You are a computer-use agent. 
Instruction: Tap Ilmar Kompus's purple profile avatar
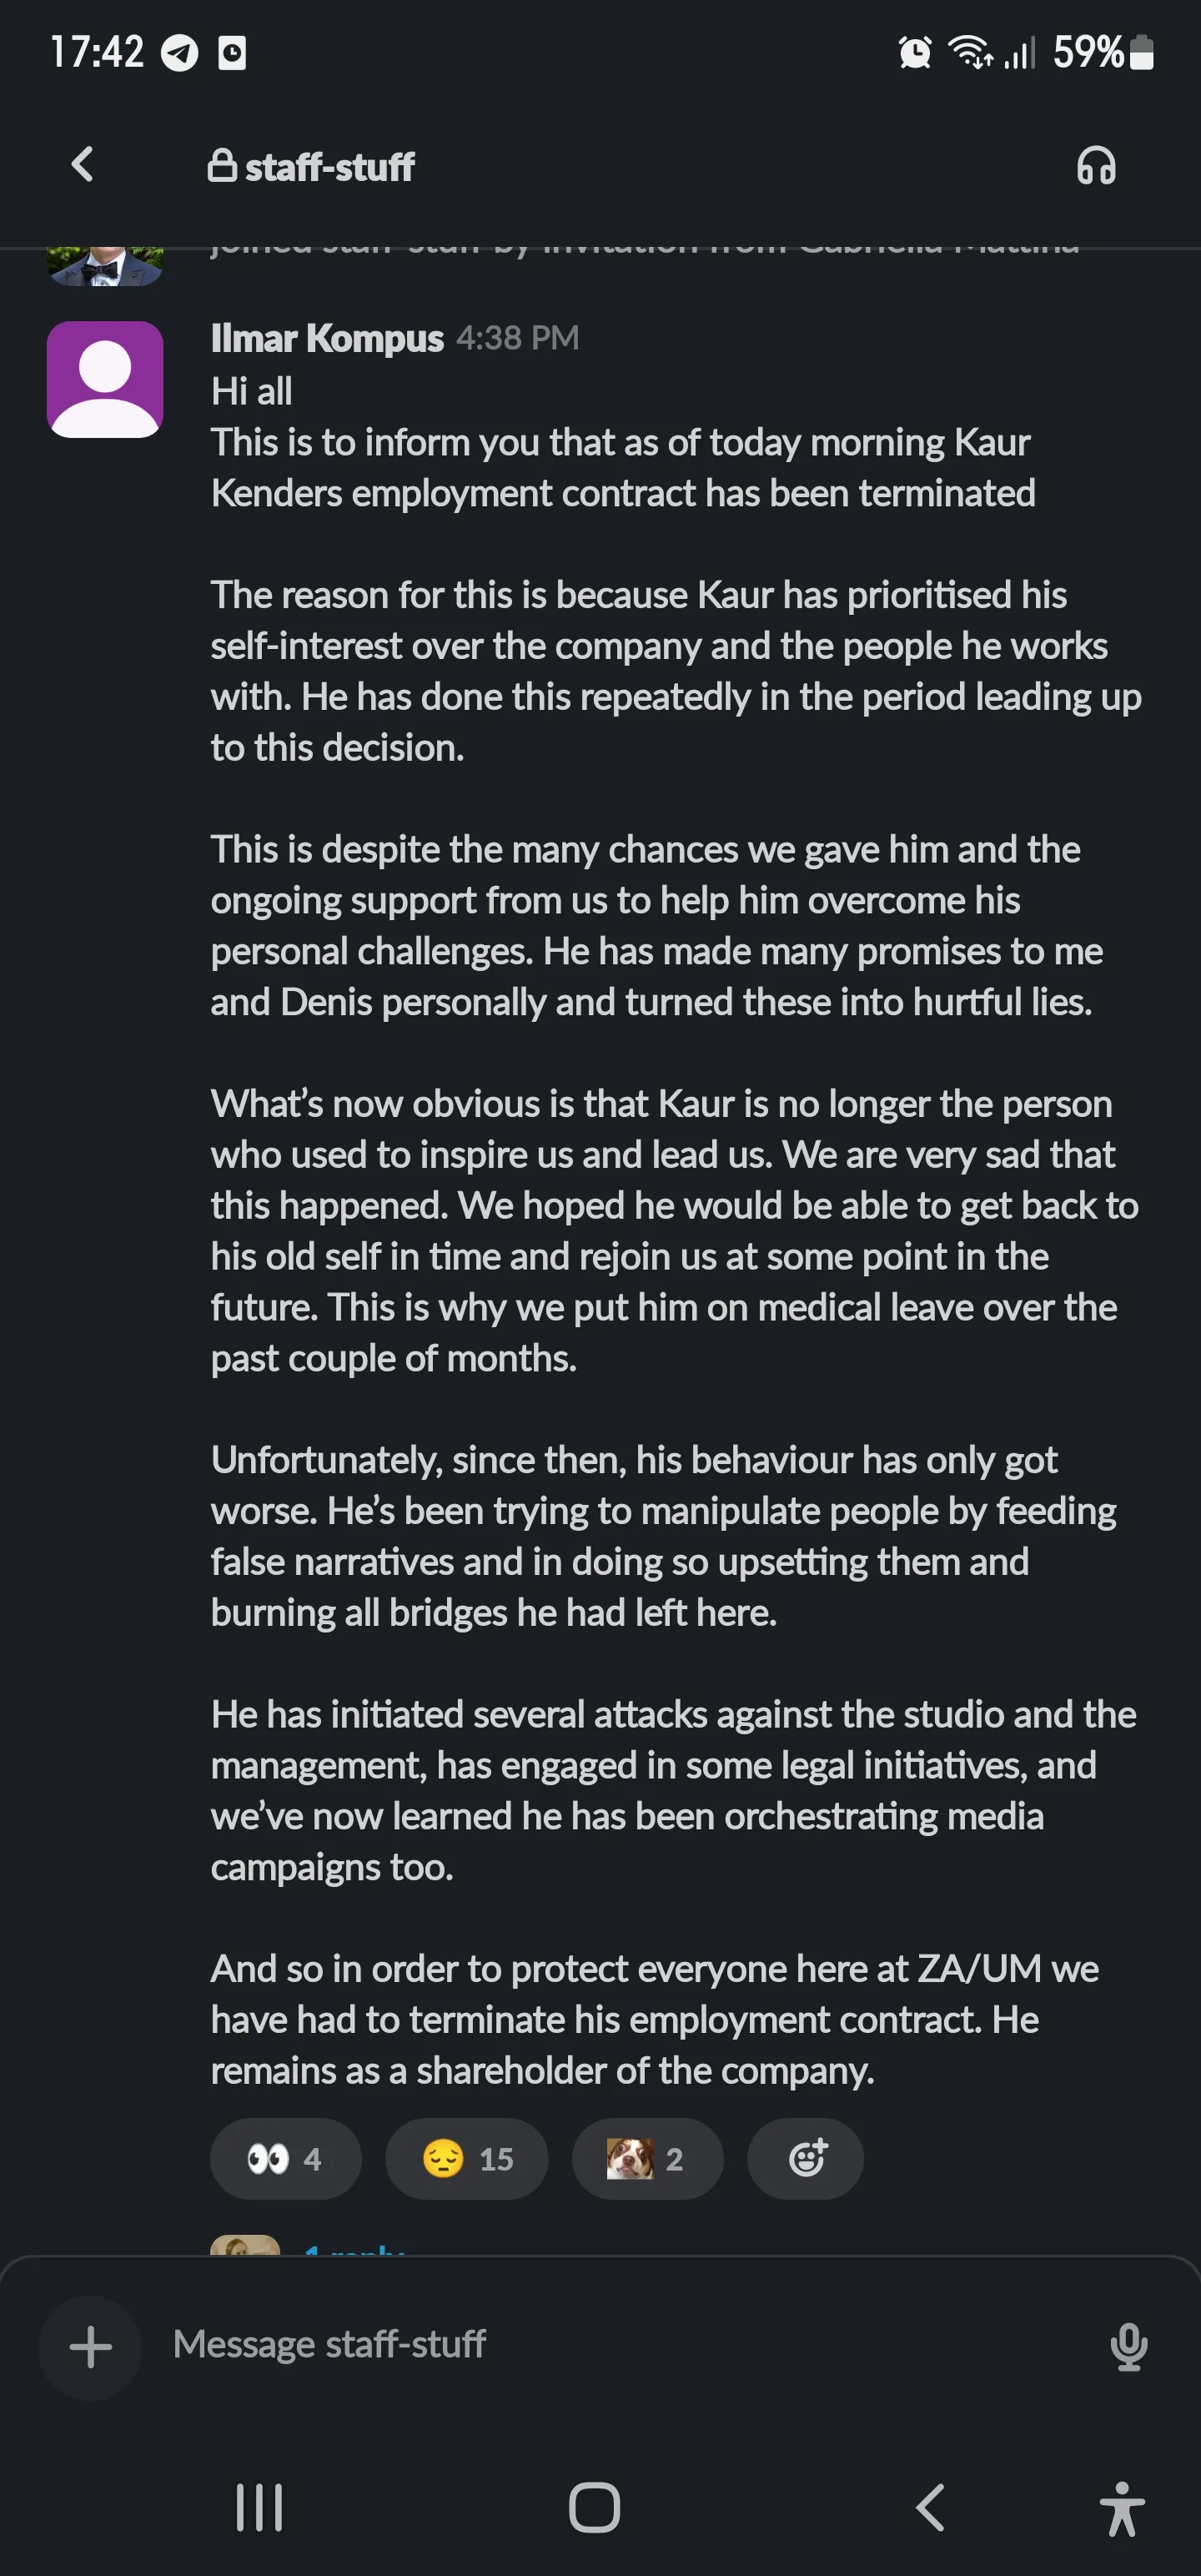point(105,379)
